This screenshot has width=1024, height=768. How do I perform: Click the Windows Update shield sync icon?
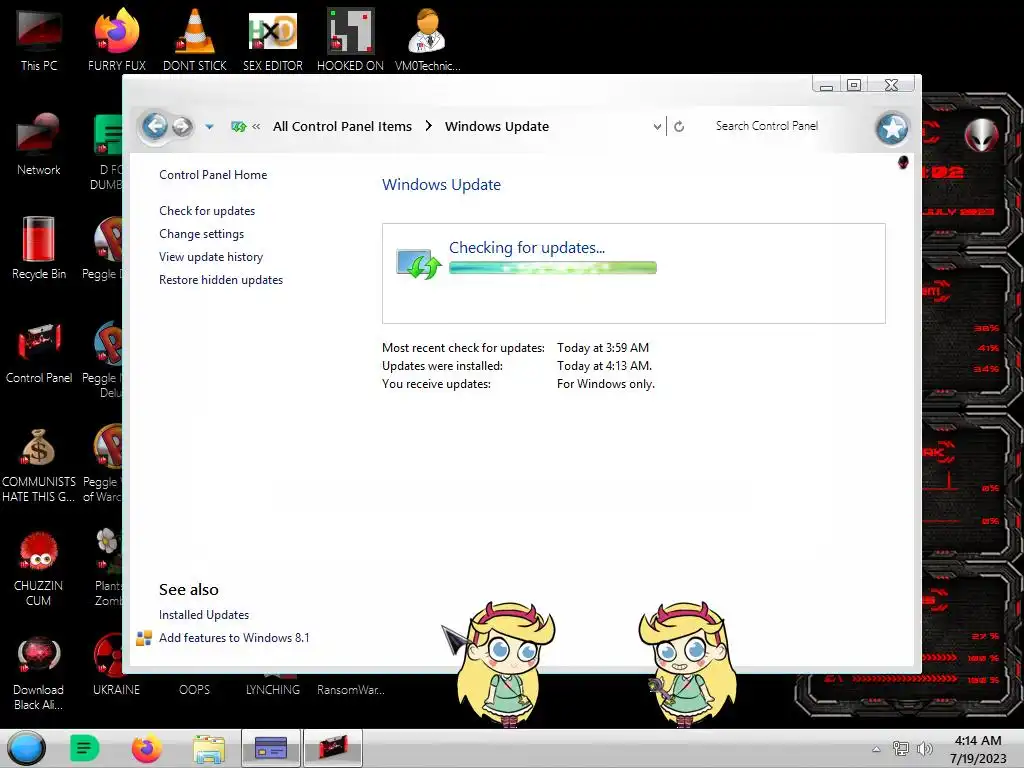(x=419, y=264)
